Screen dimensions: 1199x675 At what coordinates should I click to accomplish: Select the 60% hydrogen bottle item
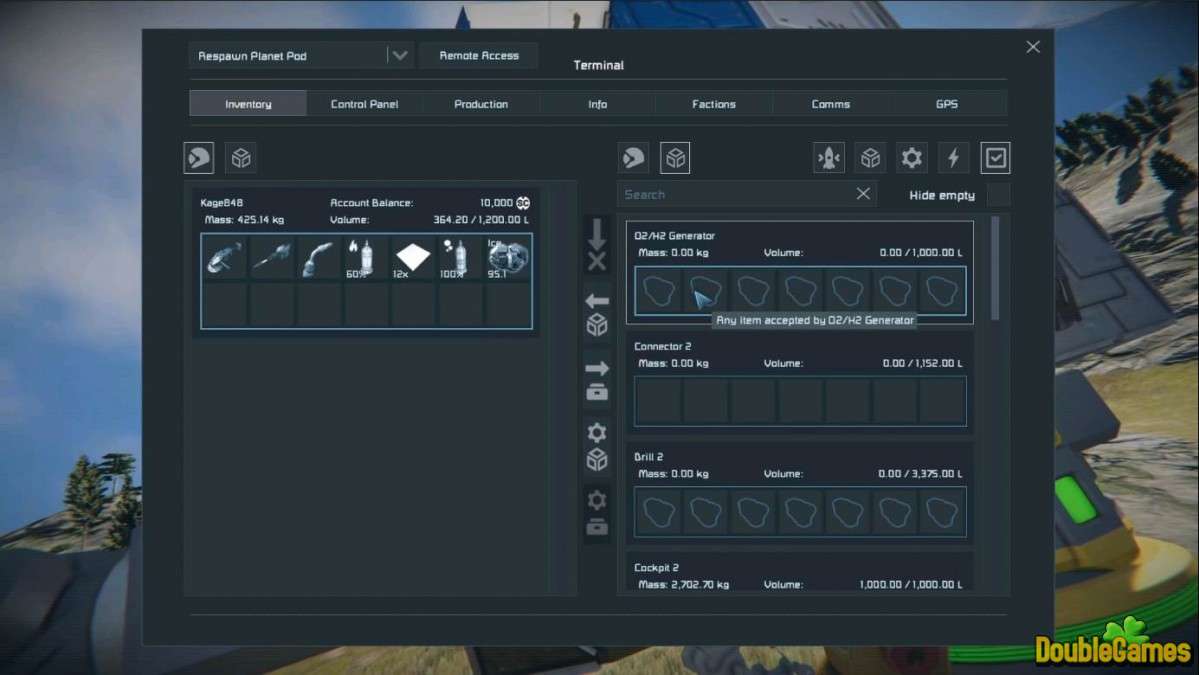[x=363, y=258]
